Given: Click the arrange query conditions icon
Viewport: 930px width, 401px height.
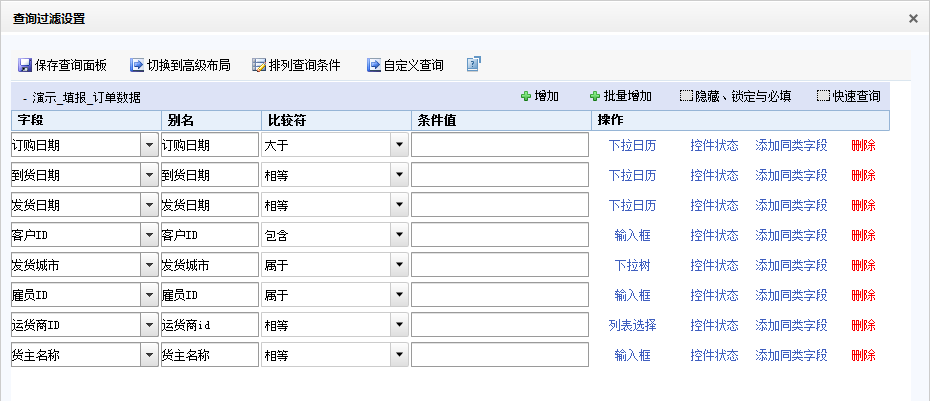Looking at the screenshot, I should (259, 65).
